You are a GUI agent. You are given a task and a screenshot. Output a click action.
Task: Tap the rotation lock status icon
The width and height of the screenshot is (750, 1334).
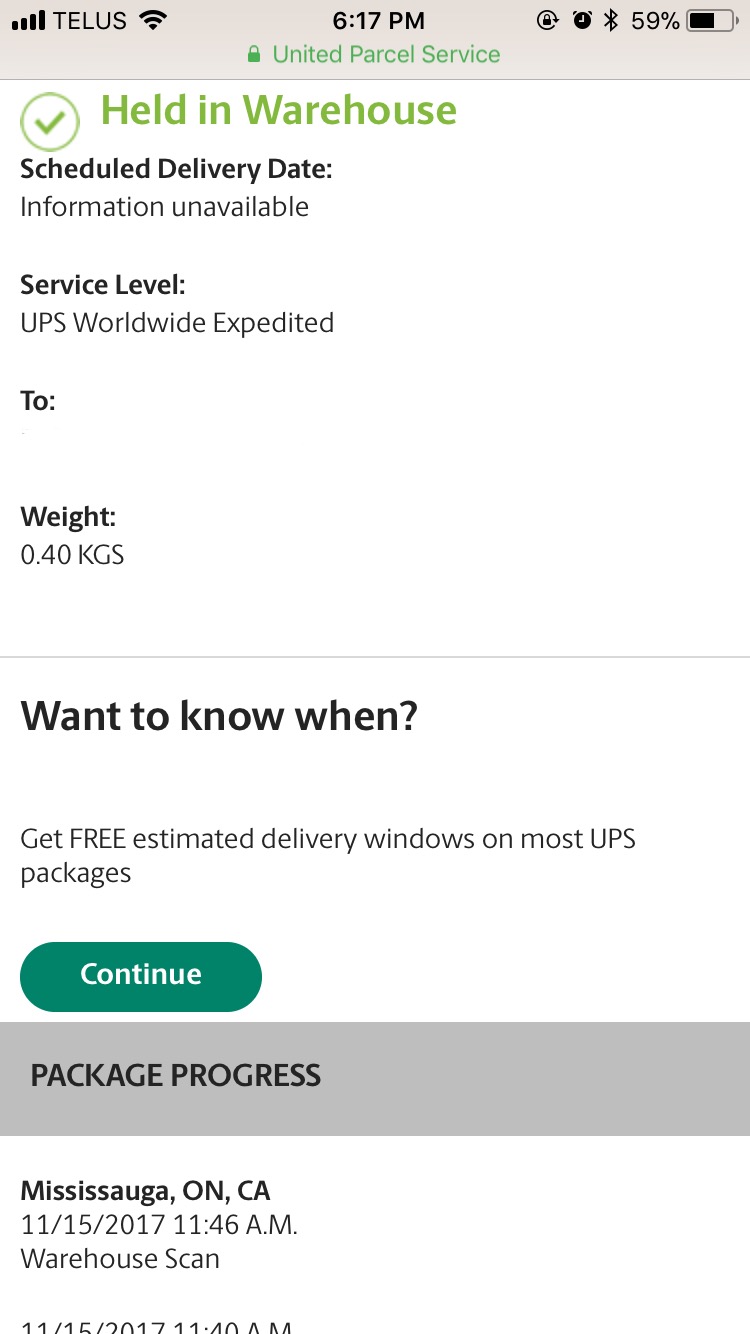coord(547,20)
